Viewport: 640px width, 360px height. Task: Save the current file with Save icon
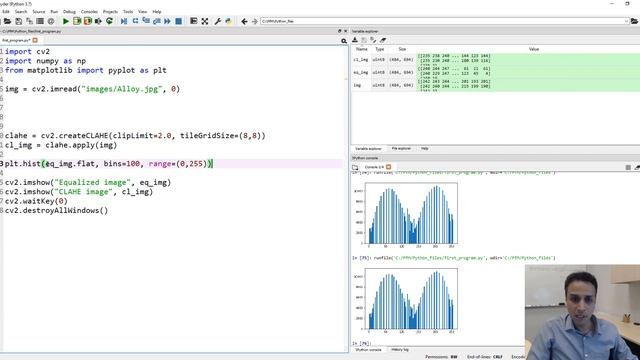[19, 21]
